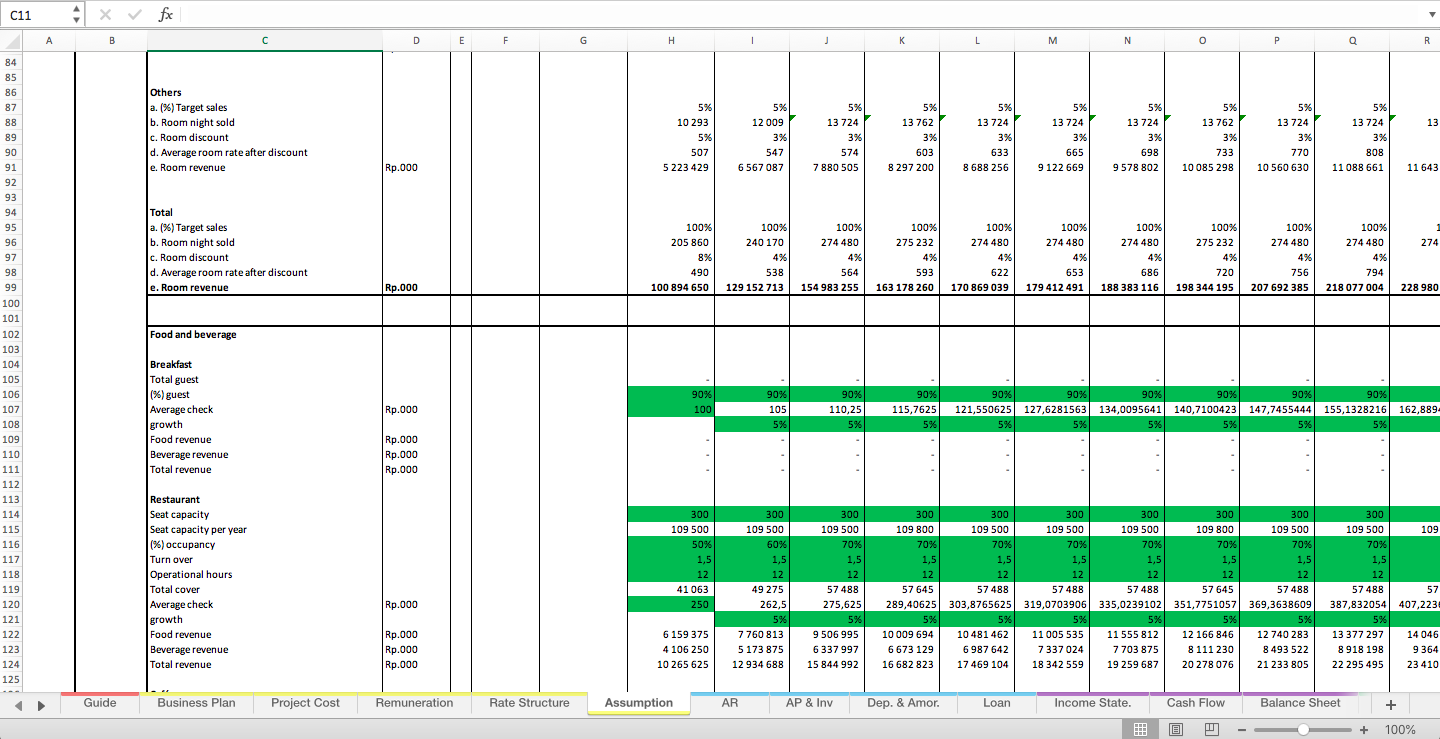
Task: Expand the formula bar dropdown arrow
Action: tap(1430, 15)
